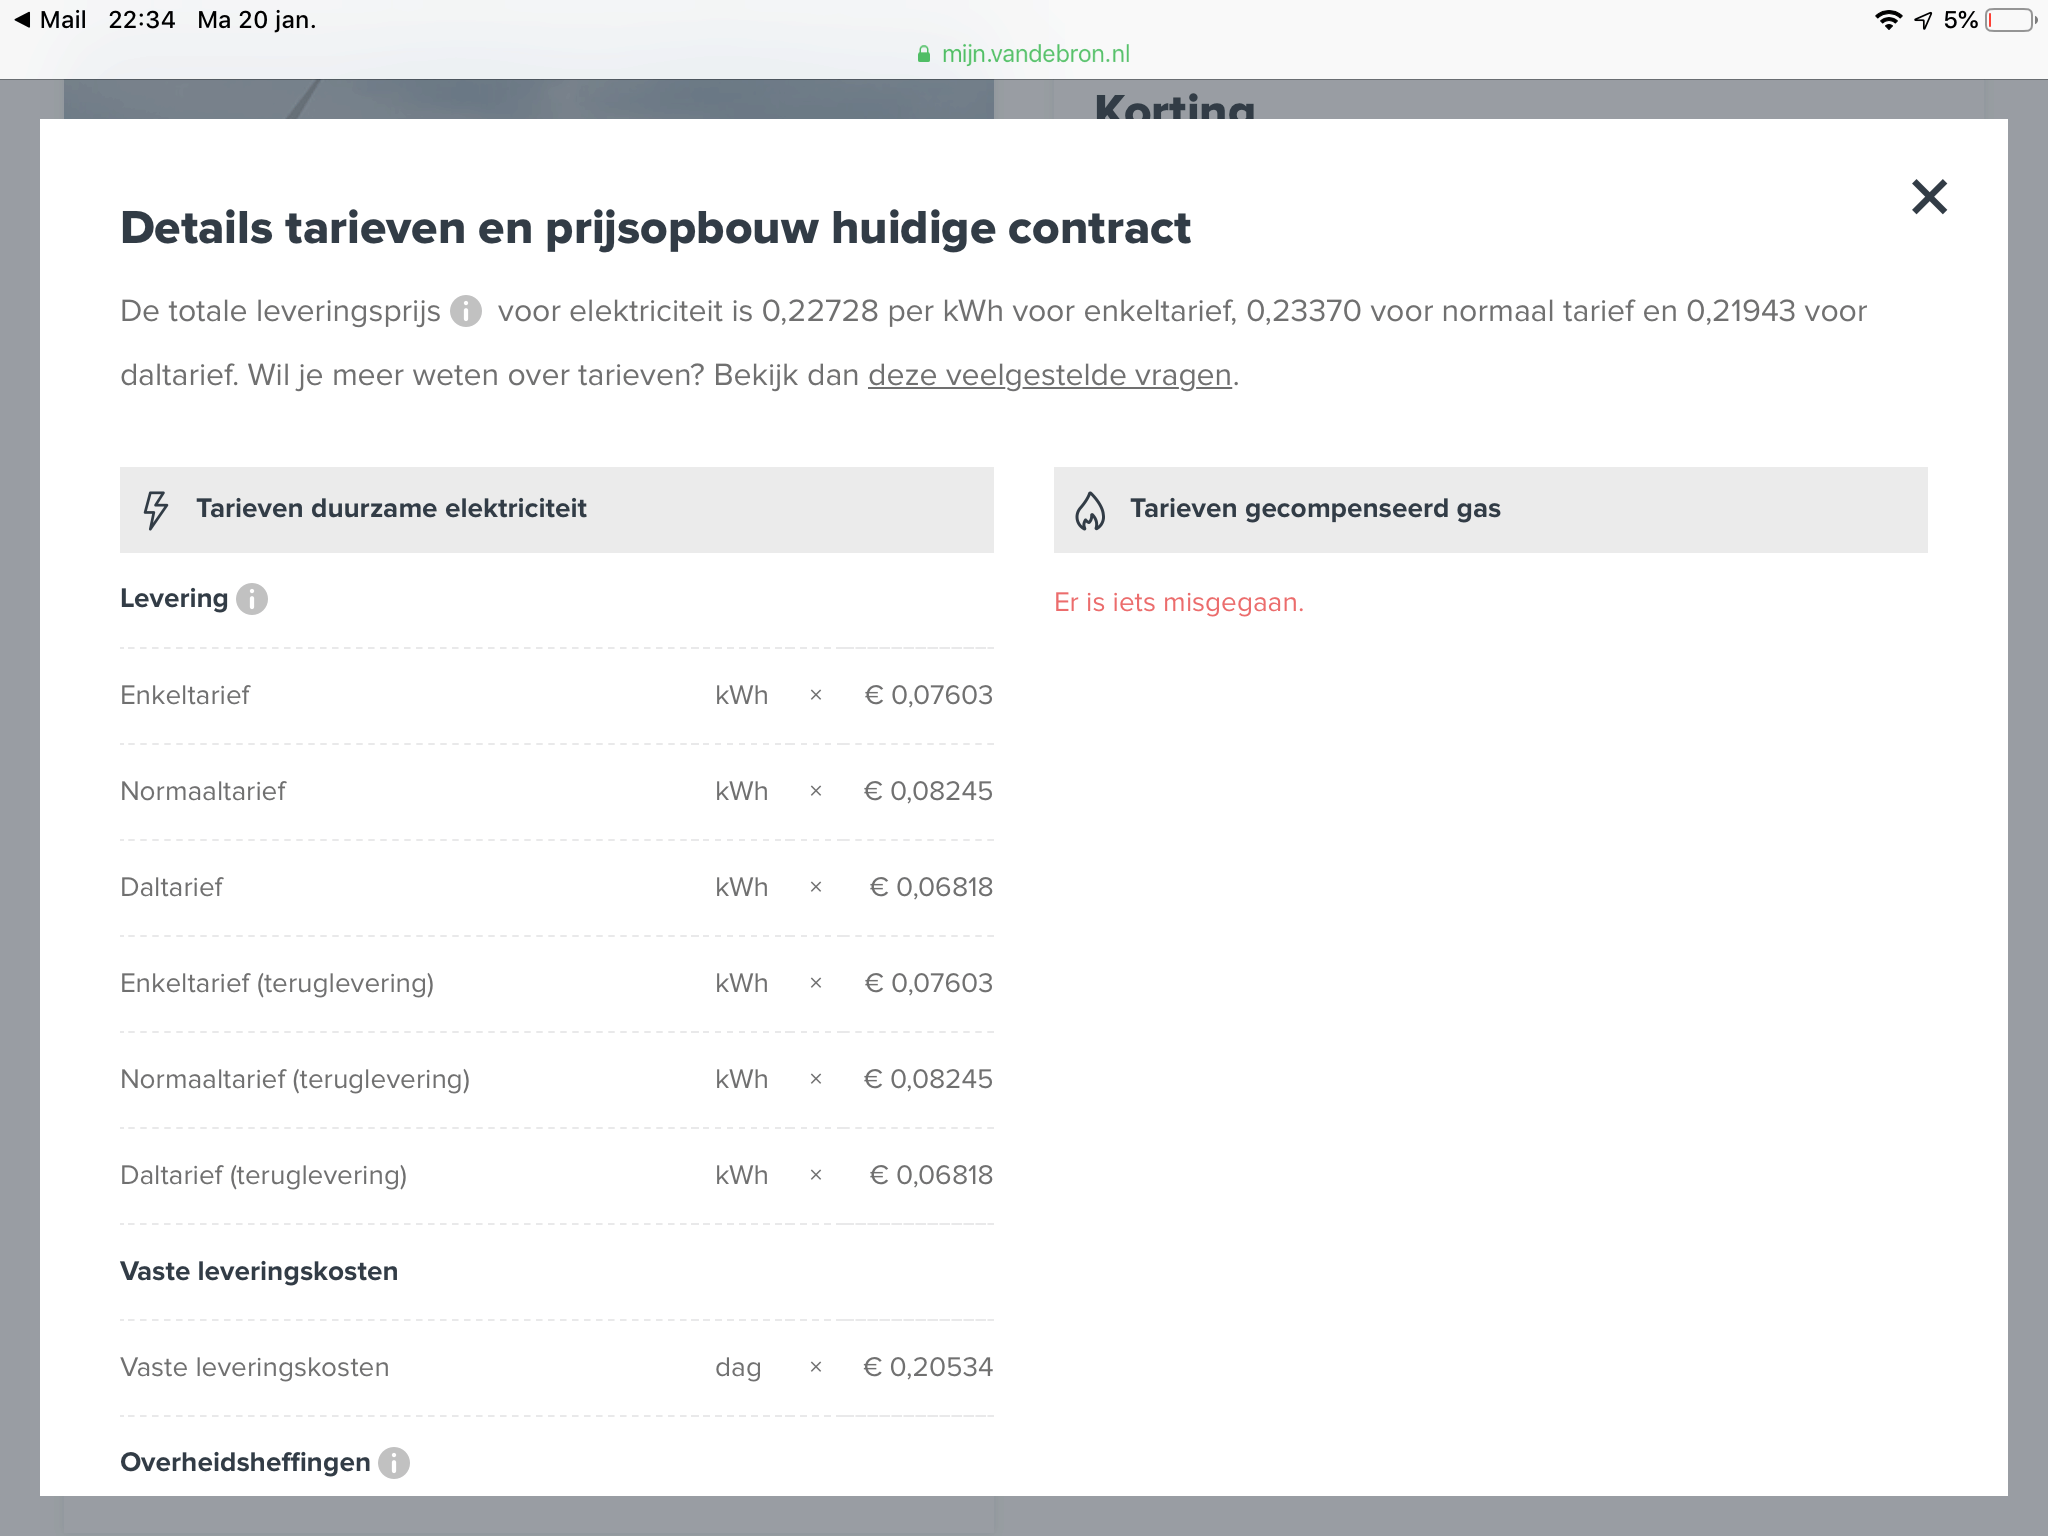Tap mijn.vandebron.nl address bar
Image resolution: width=2048 pixels, height=1536 pixels.
(1034, 54)
